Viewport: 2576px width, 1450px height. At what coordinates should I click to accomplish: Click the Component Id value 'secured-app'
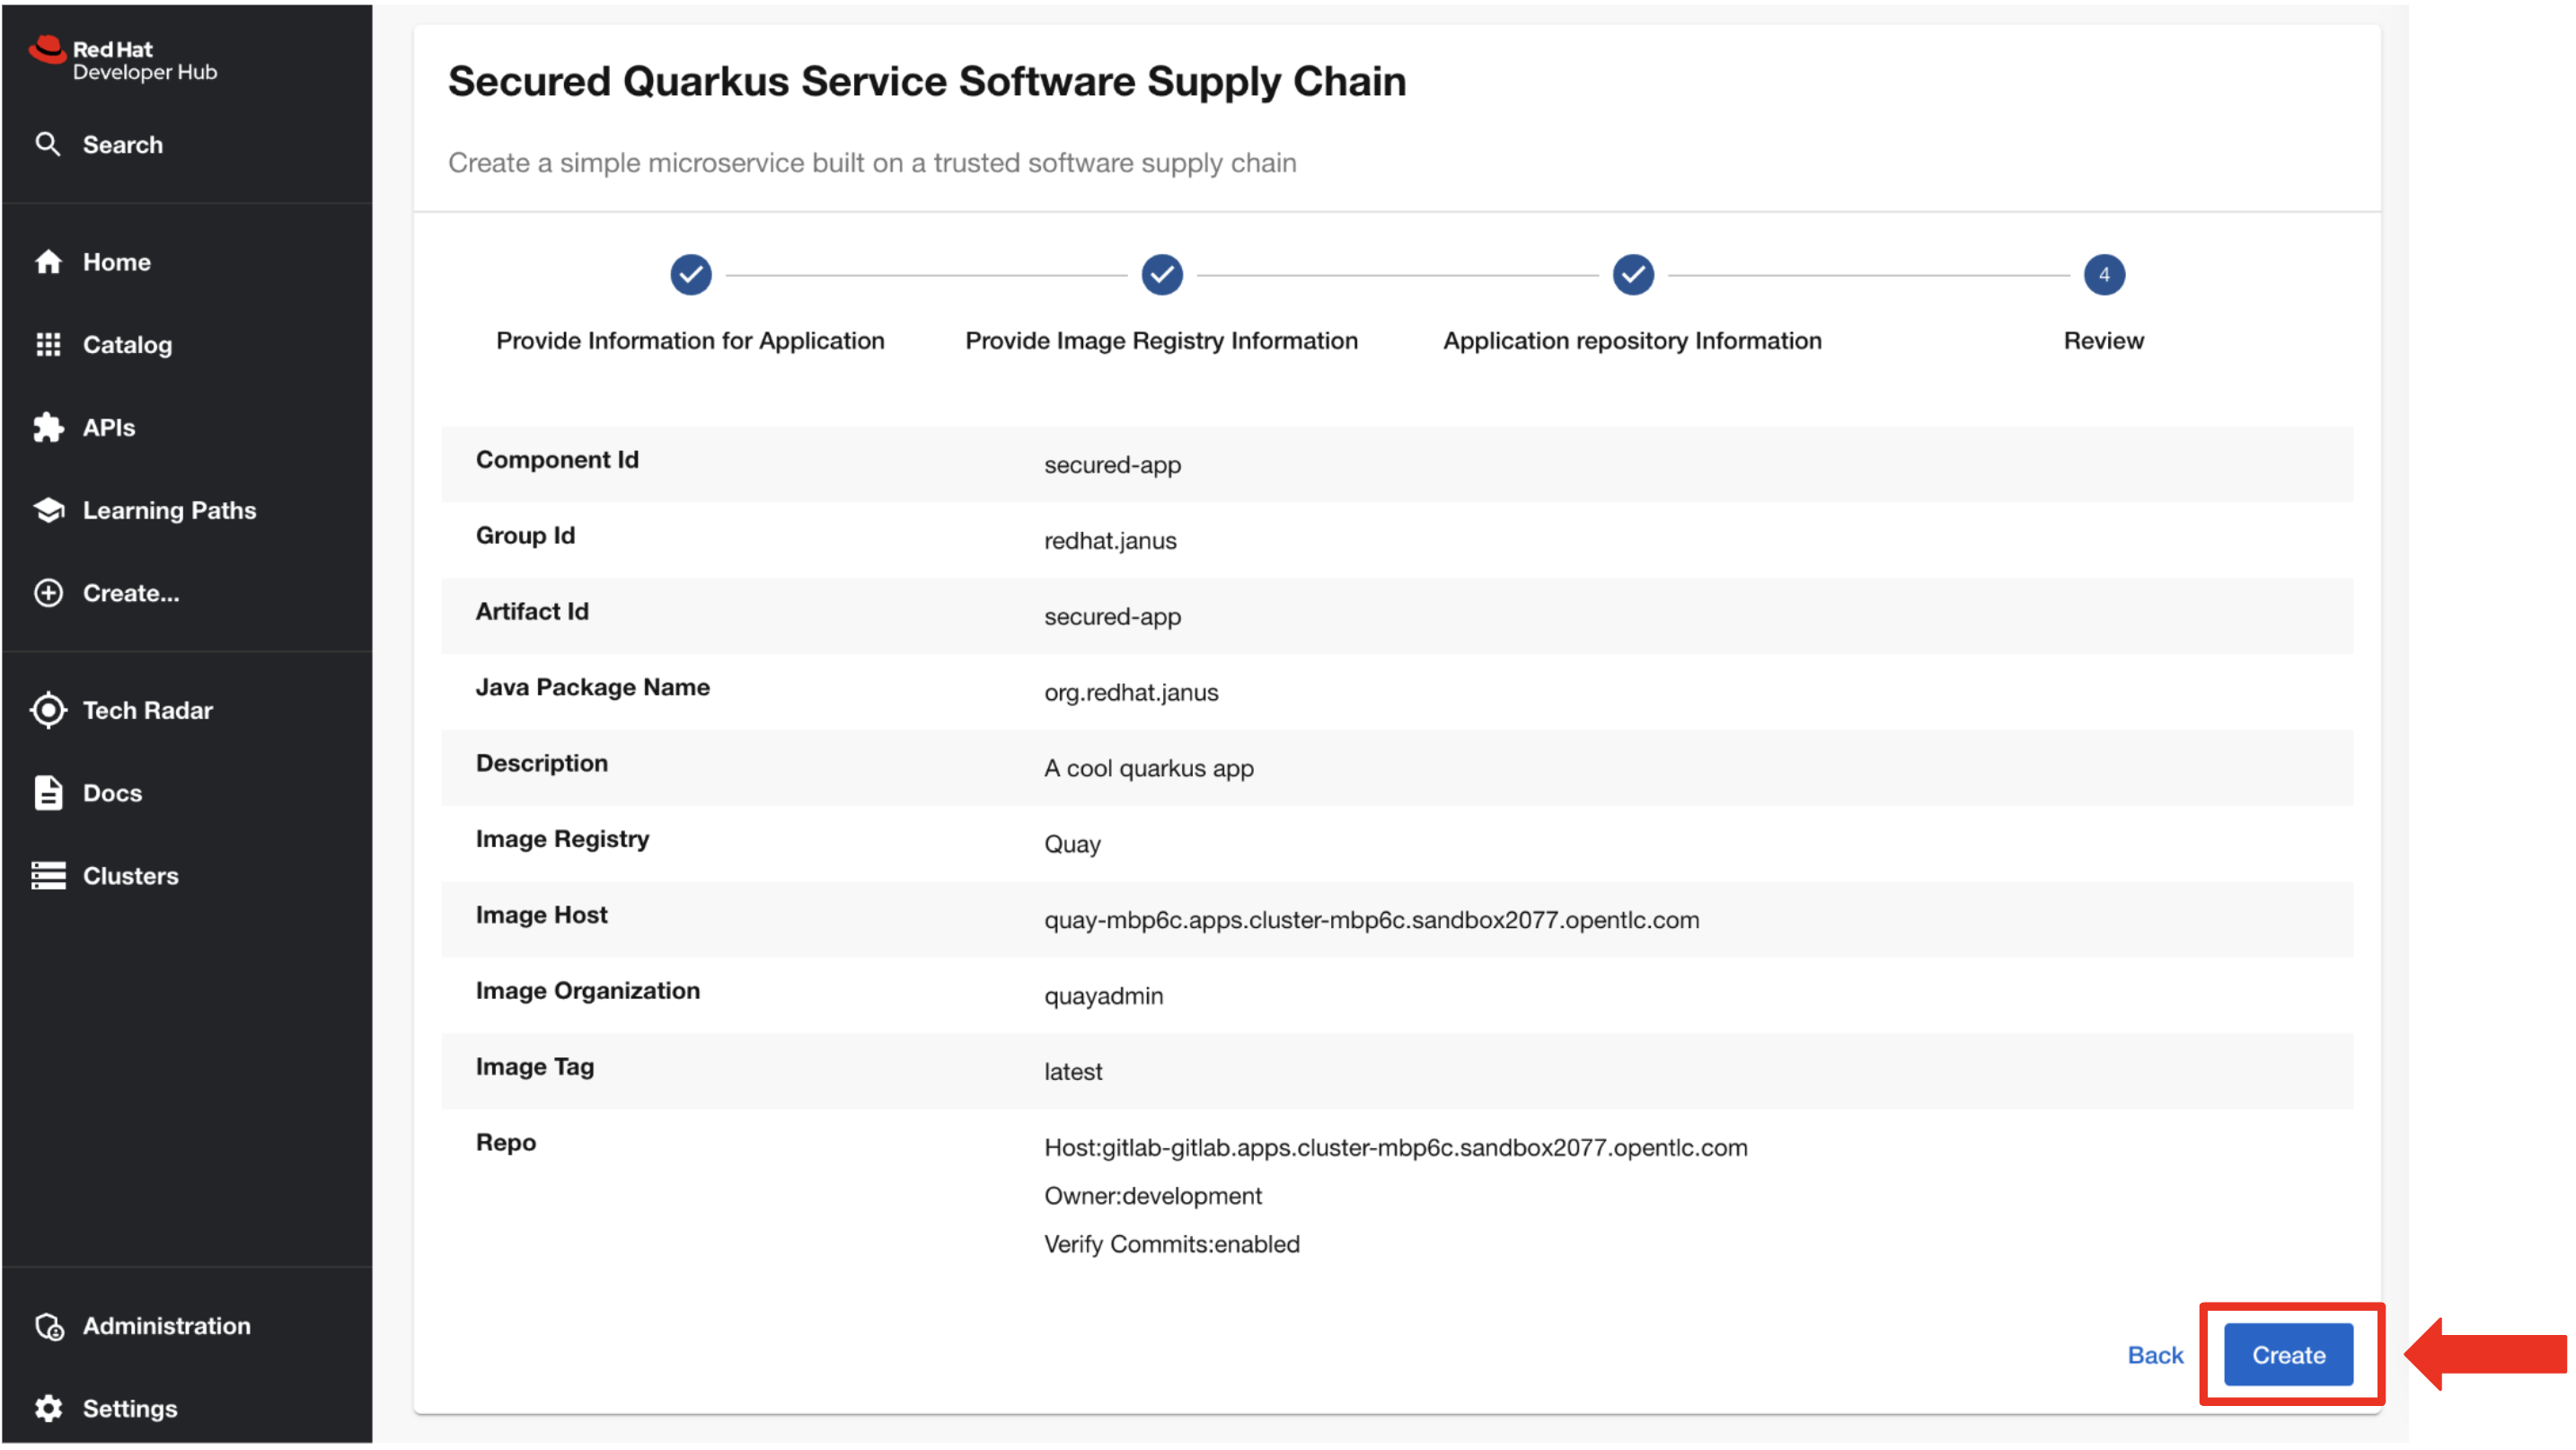[1112, 466]
